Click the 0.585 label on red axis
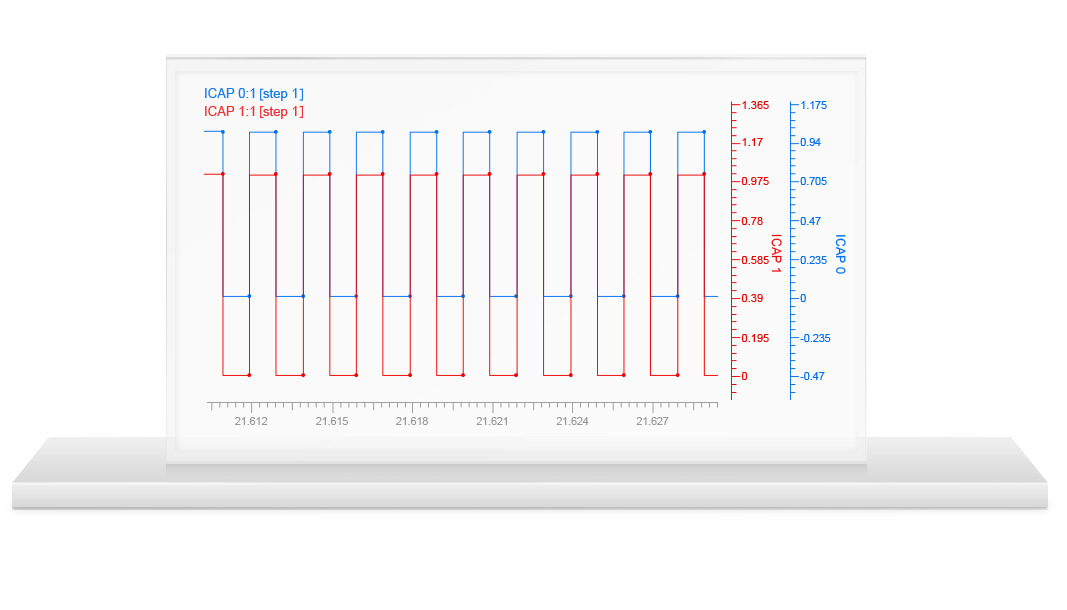Screen dimensions: 1067x610 click(x=755, y=260)
